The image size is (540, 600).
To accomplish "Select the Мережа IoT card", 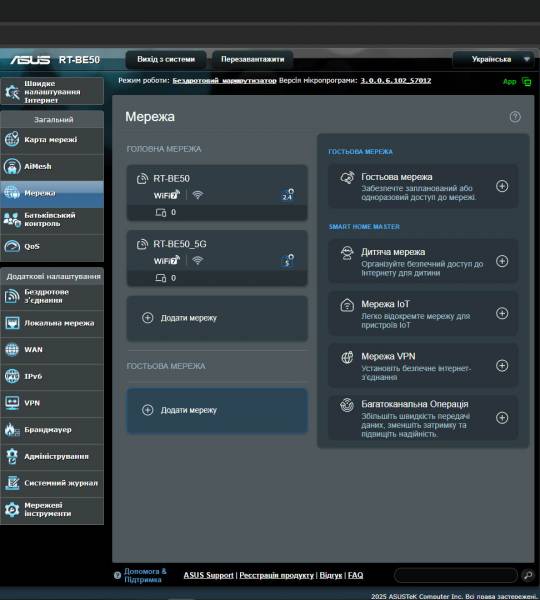I will coord(423,314).
